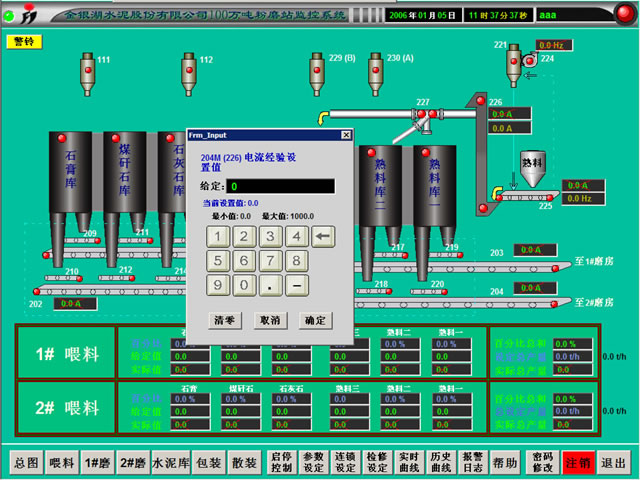
Task: Open the 历史曲线 history curve view
Action: (441, 462)
